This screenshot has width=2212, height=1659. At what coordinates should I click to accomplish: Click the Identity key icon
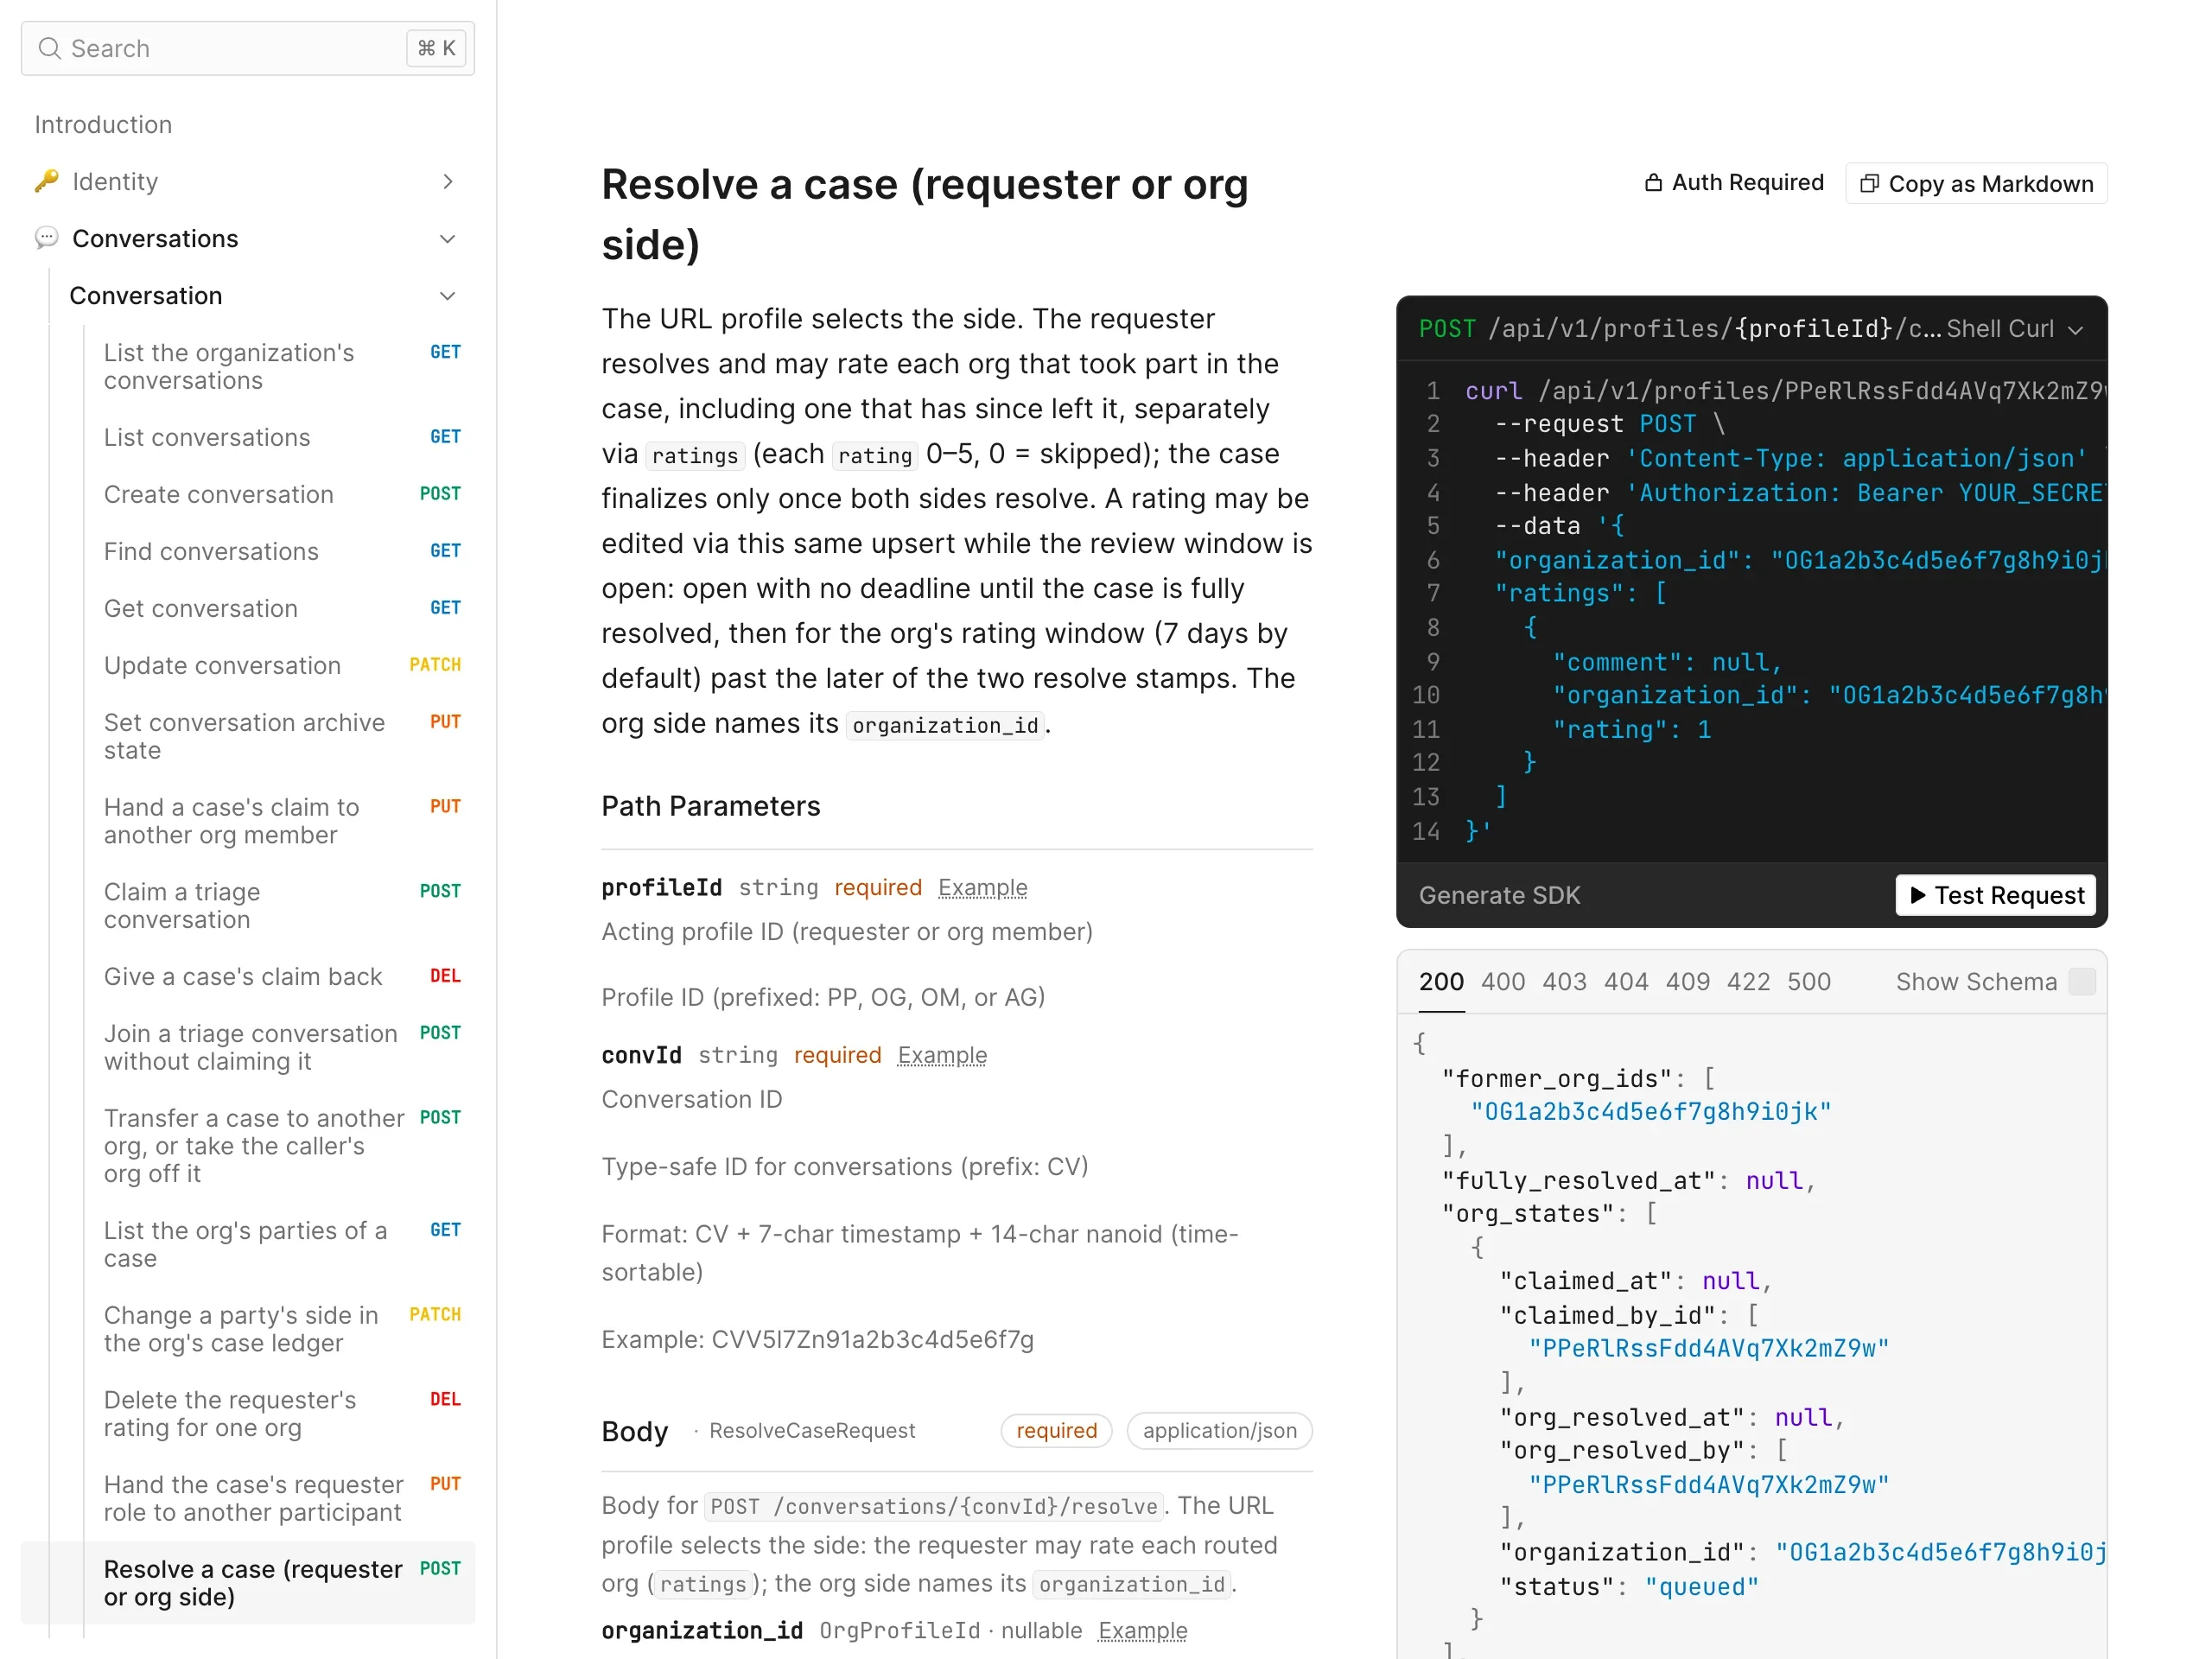[x=46, y=181]
